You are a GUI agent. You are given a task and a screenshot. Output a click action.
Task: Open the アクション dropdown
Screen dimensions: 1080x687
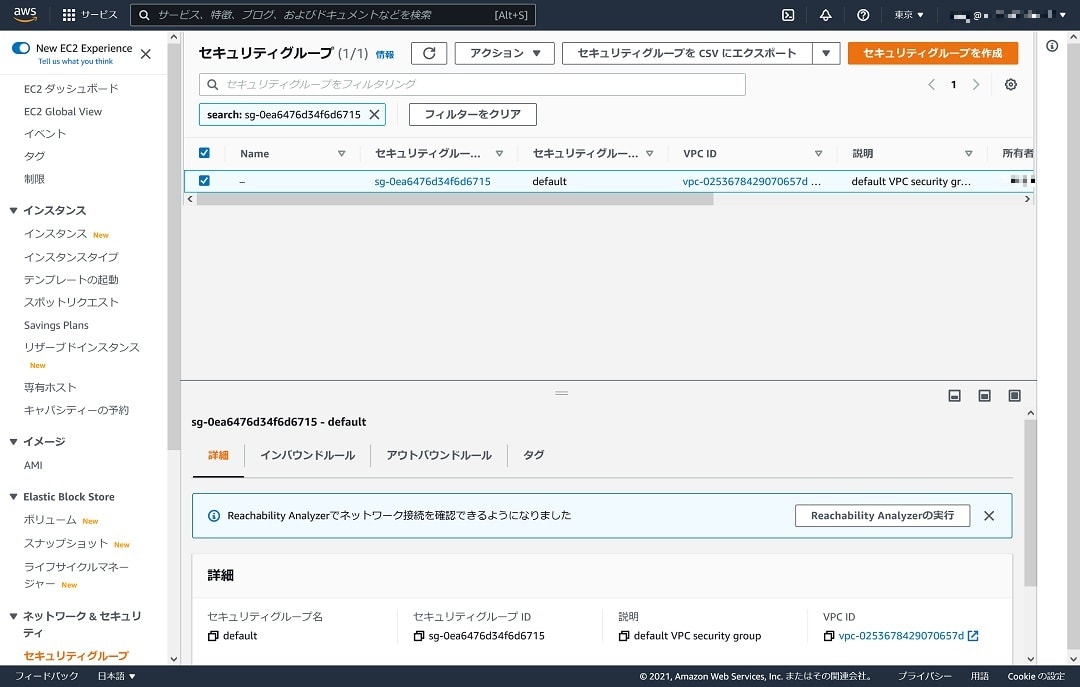(504, 53)
